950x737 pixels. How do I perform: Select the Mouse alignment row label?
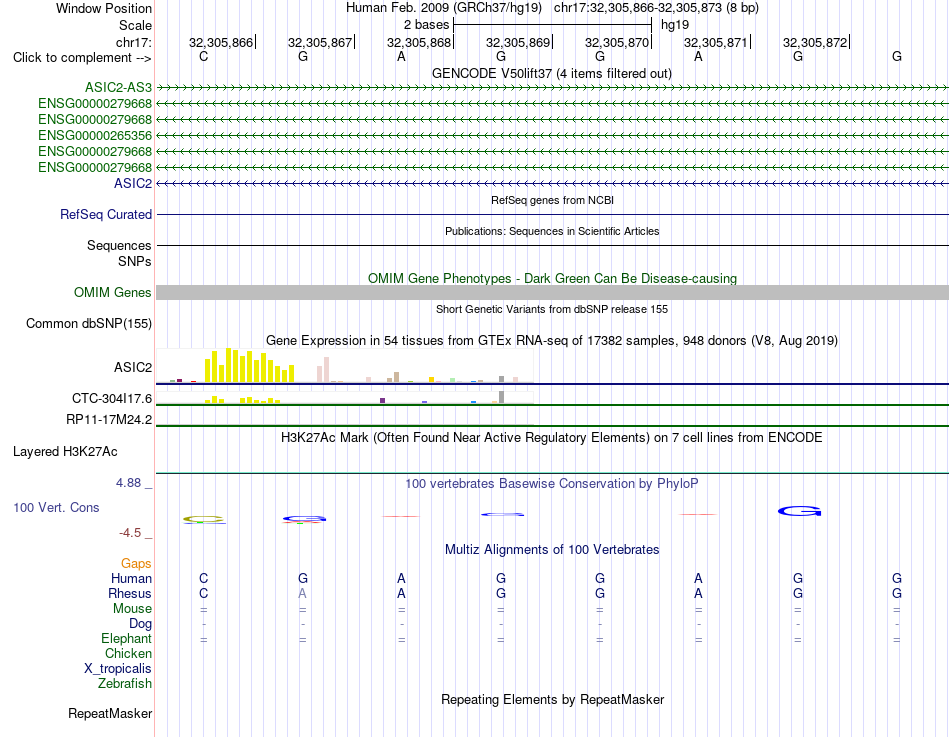coord(132,609)
